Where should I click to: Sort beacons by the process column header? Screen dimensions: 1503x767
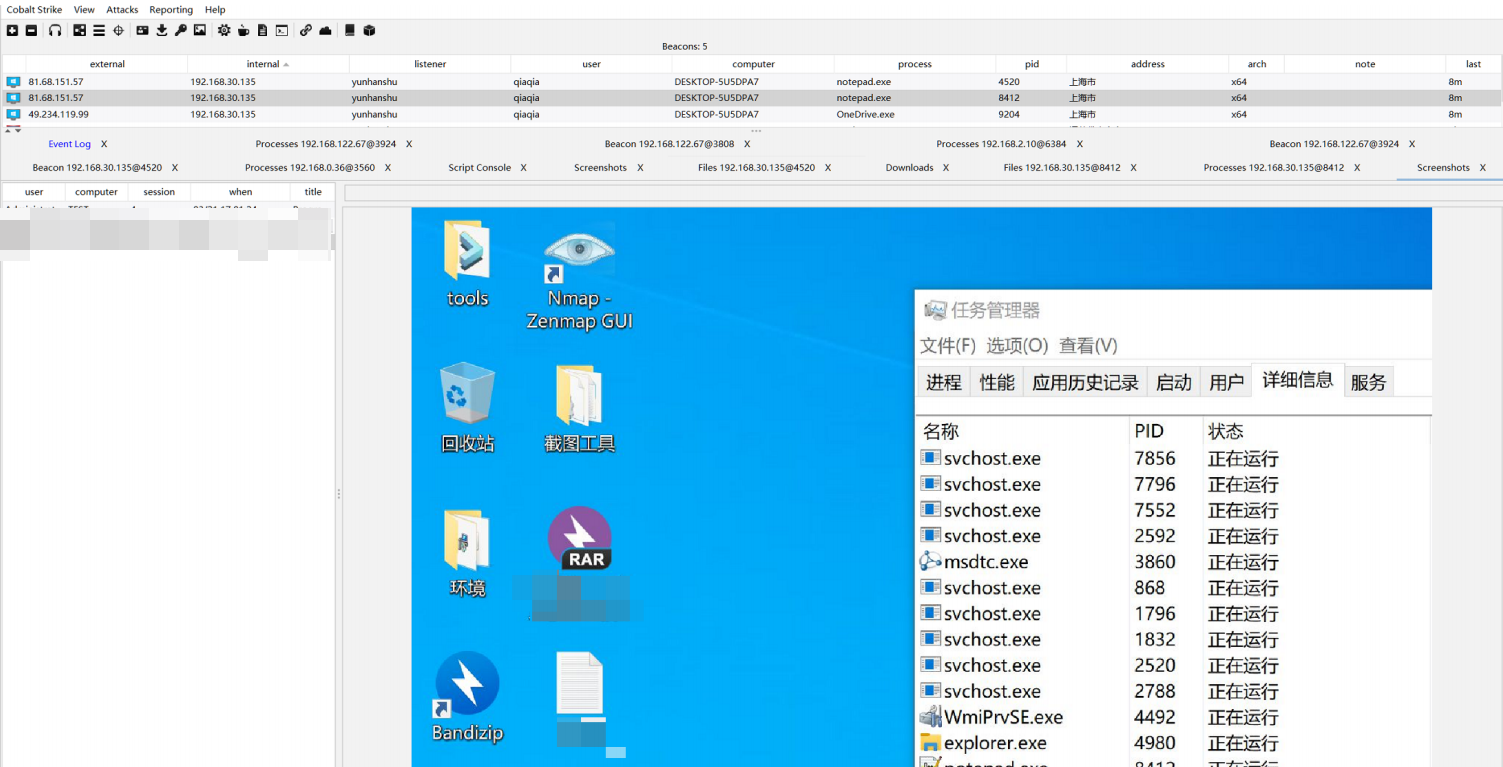(914, 64)
